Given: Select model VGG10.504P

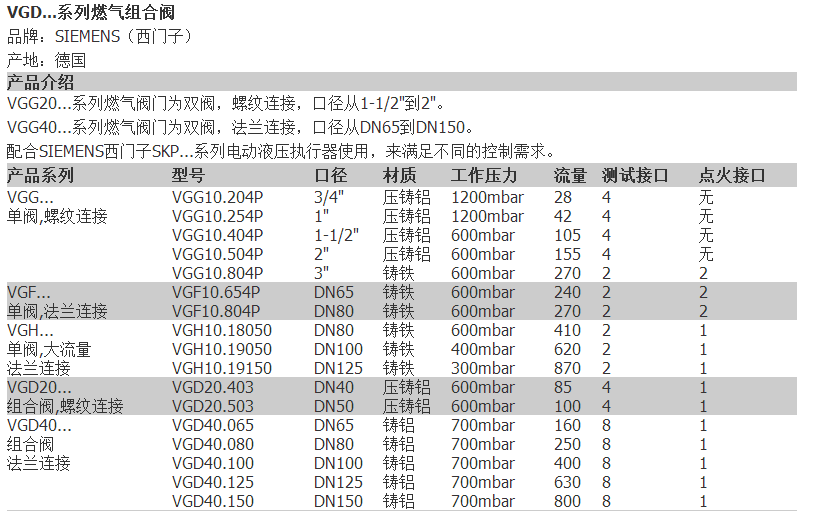Looking at the screenshot, I should click(217, 254).
